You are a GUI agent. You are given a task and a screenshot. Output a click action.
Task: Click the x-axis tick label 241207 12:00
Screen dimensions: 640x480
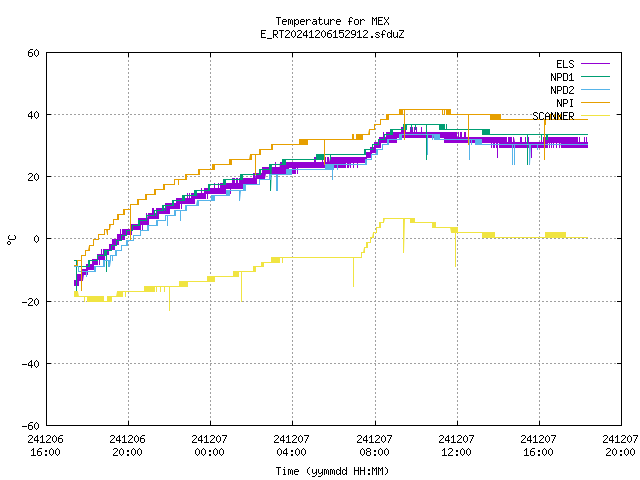(456, 446)
